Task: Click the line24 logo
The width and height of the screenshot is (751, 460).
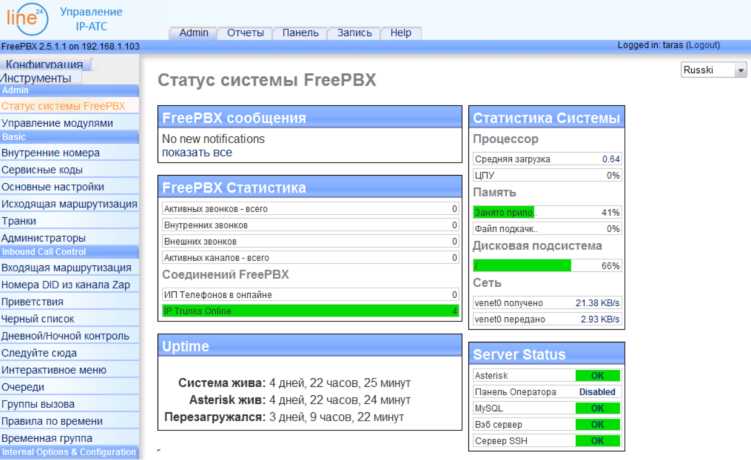Action: pos(27,18)
